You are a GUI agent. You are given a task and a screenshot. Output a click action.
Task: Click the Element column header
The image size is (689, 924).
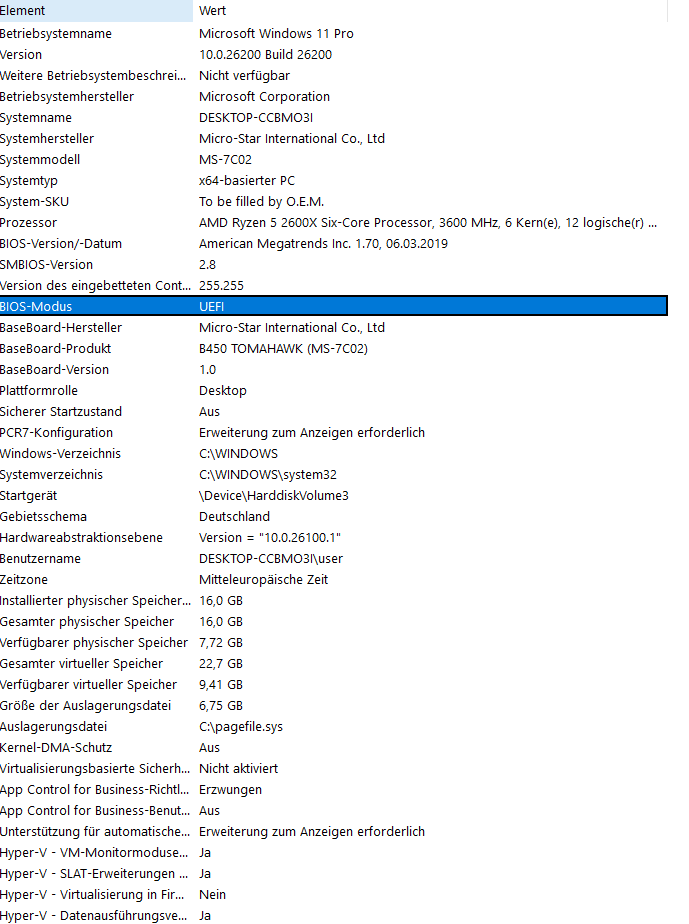click(x=96, y=11)
